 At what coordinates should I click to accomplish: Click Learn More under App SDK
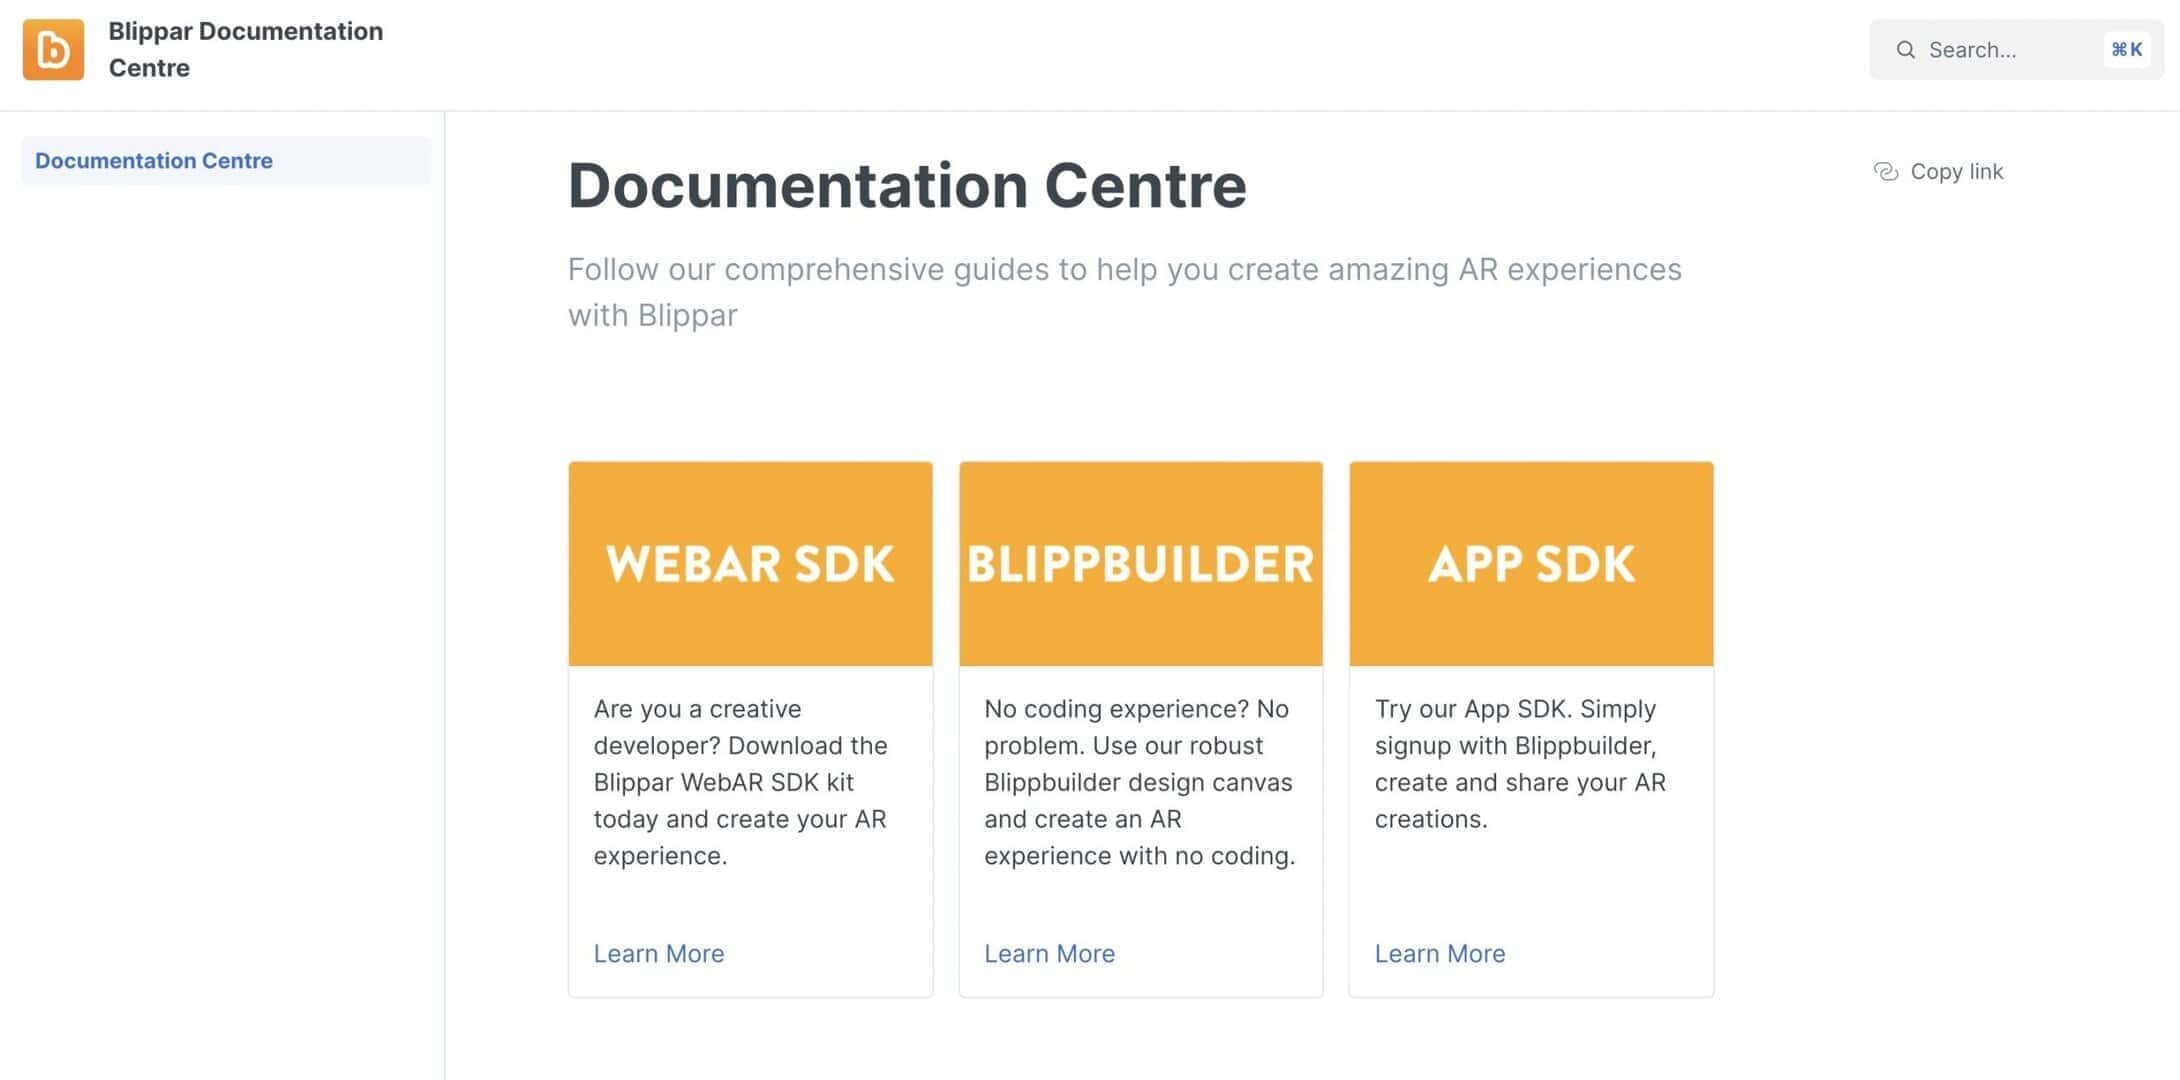(1439, 953)
